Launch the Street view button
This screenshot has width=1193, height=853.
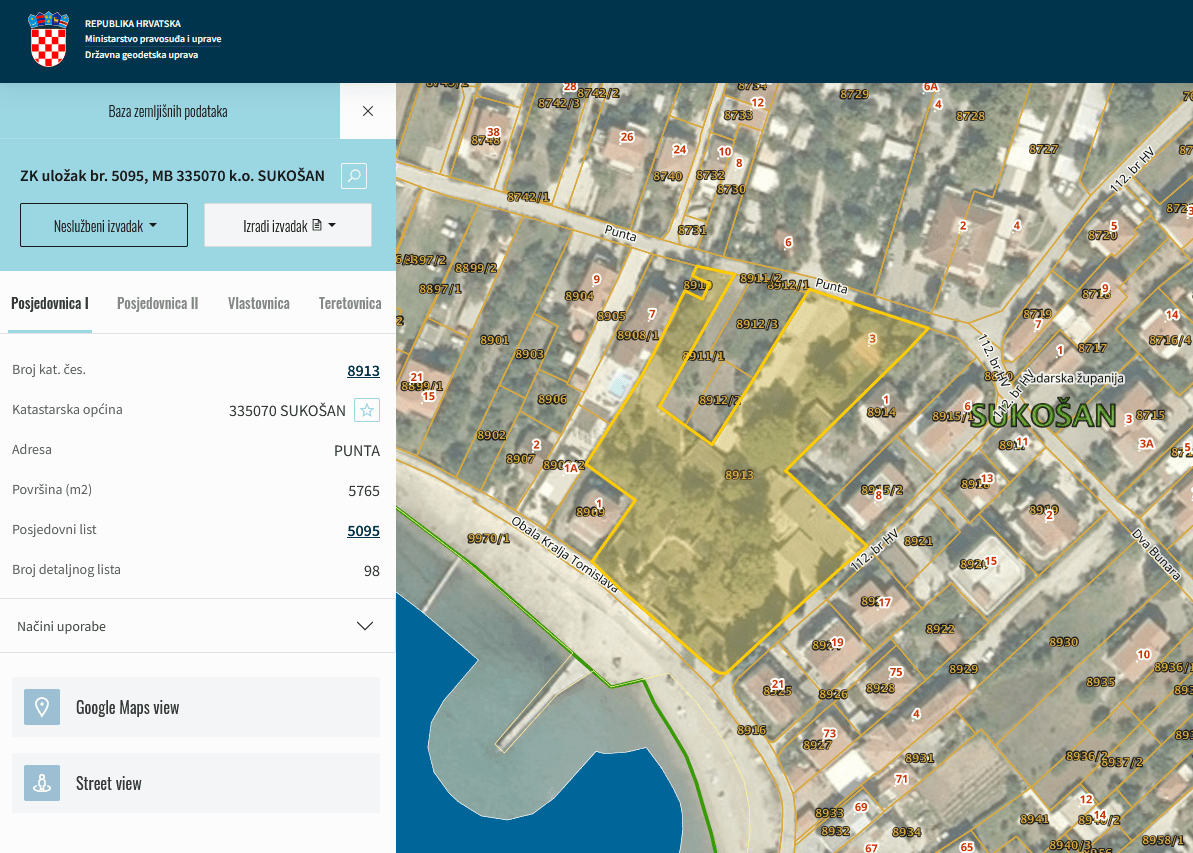(x=196, y=783)
